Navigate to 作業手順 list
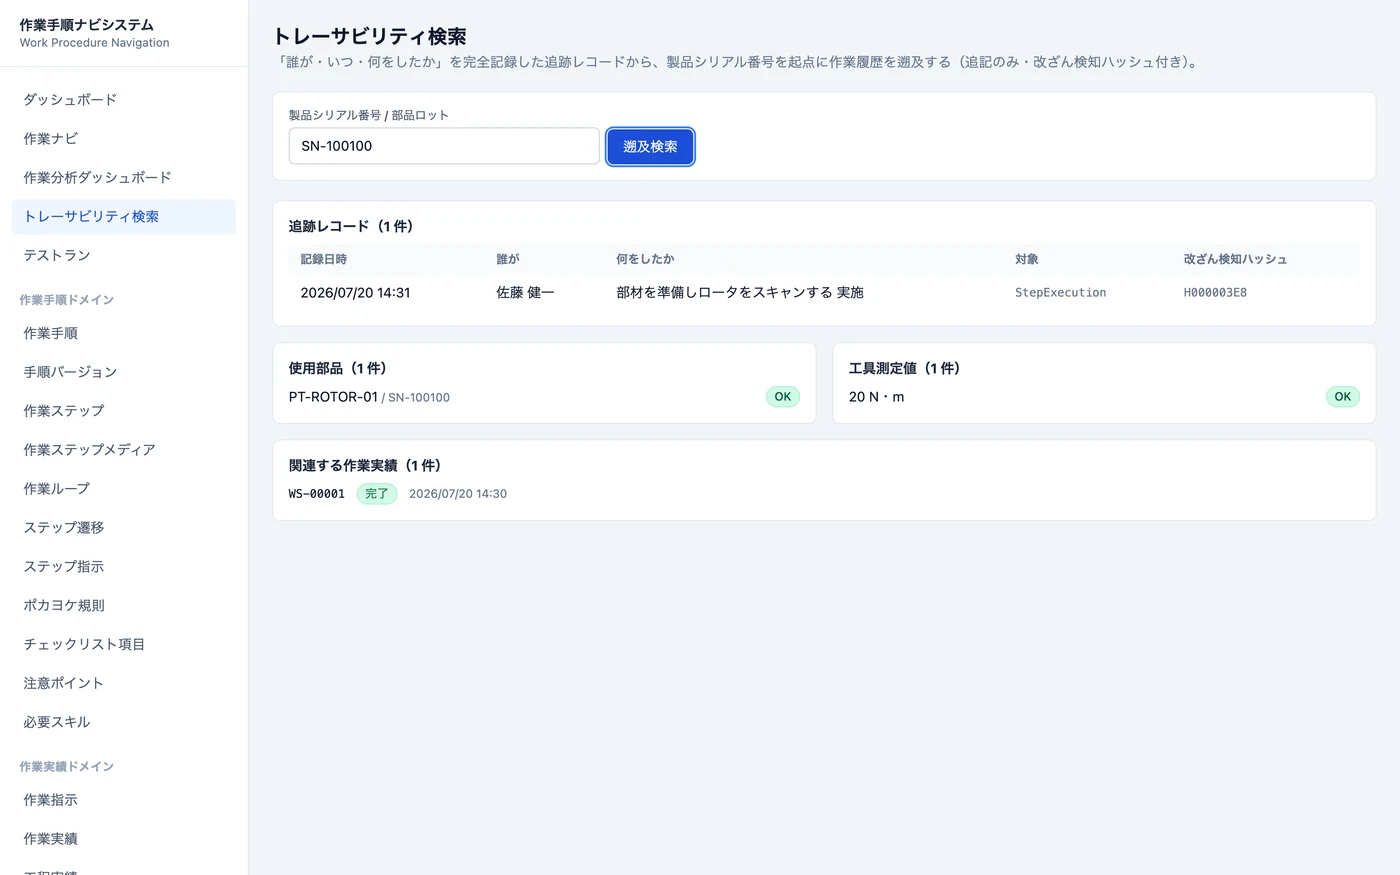Image resolution: width=1400 pixels, height=875 pixels. click(x=124, y=334)
